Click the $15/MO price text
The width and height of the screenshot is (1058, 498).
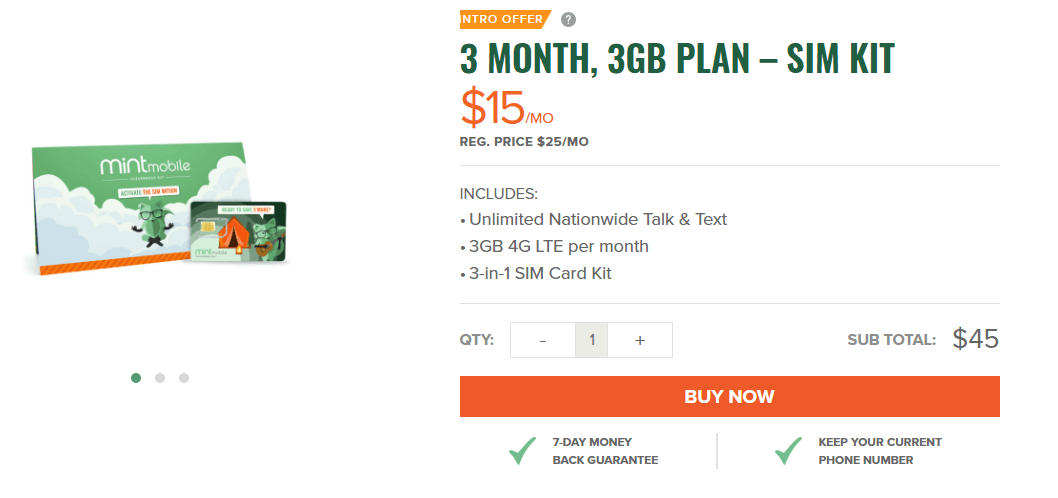point(507,108)
